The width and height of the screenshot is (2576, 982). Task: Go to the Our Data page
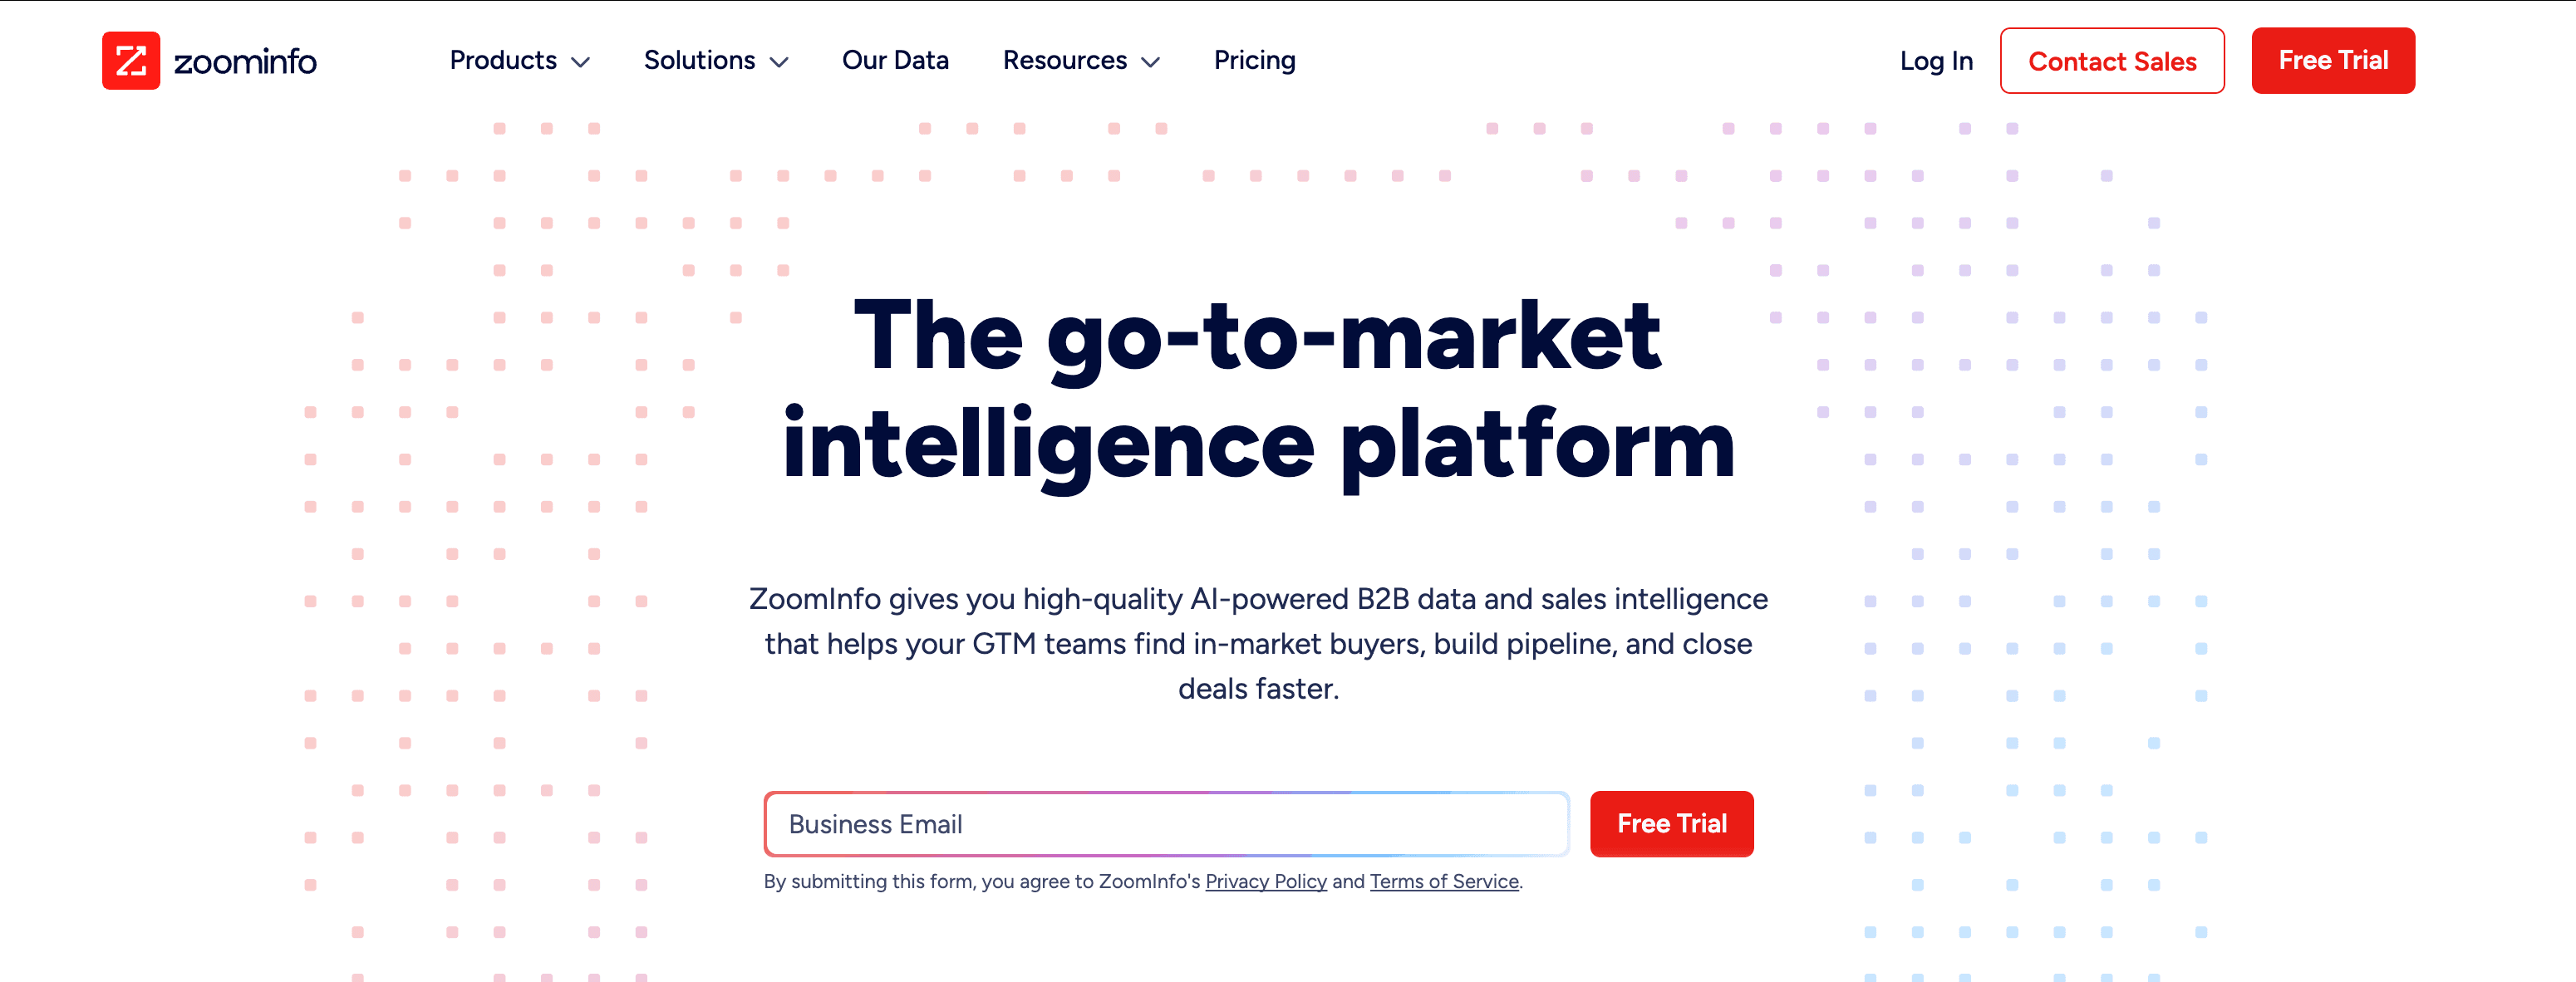[x=895, y=61]
